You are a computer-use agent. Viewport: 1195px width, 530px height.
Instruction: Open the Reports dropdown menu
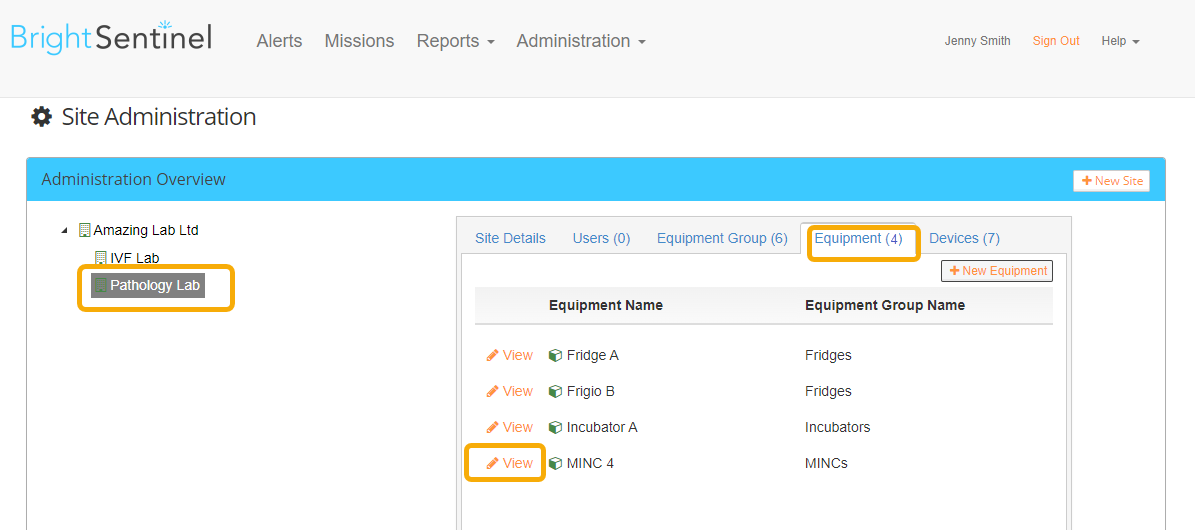pyautogui.click(x=456, y=41)
